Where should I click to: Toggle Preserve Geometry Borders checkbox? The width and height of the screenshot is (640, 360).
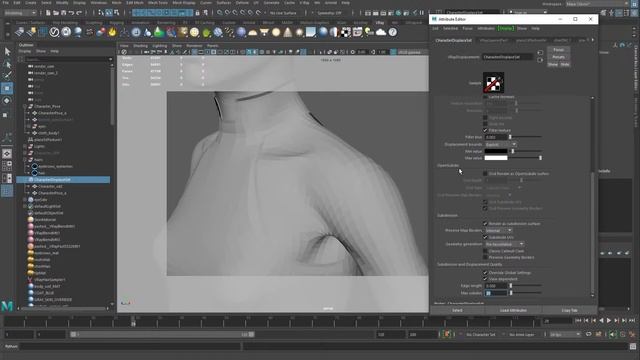[485, 258]
